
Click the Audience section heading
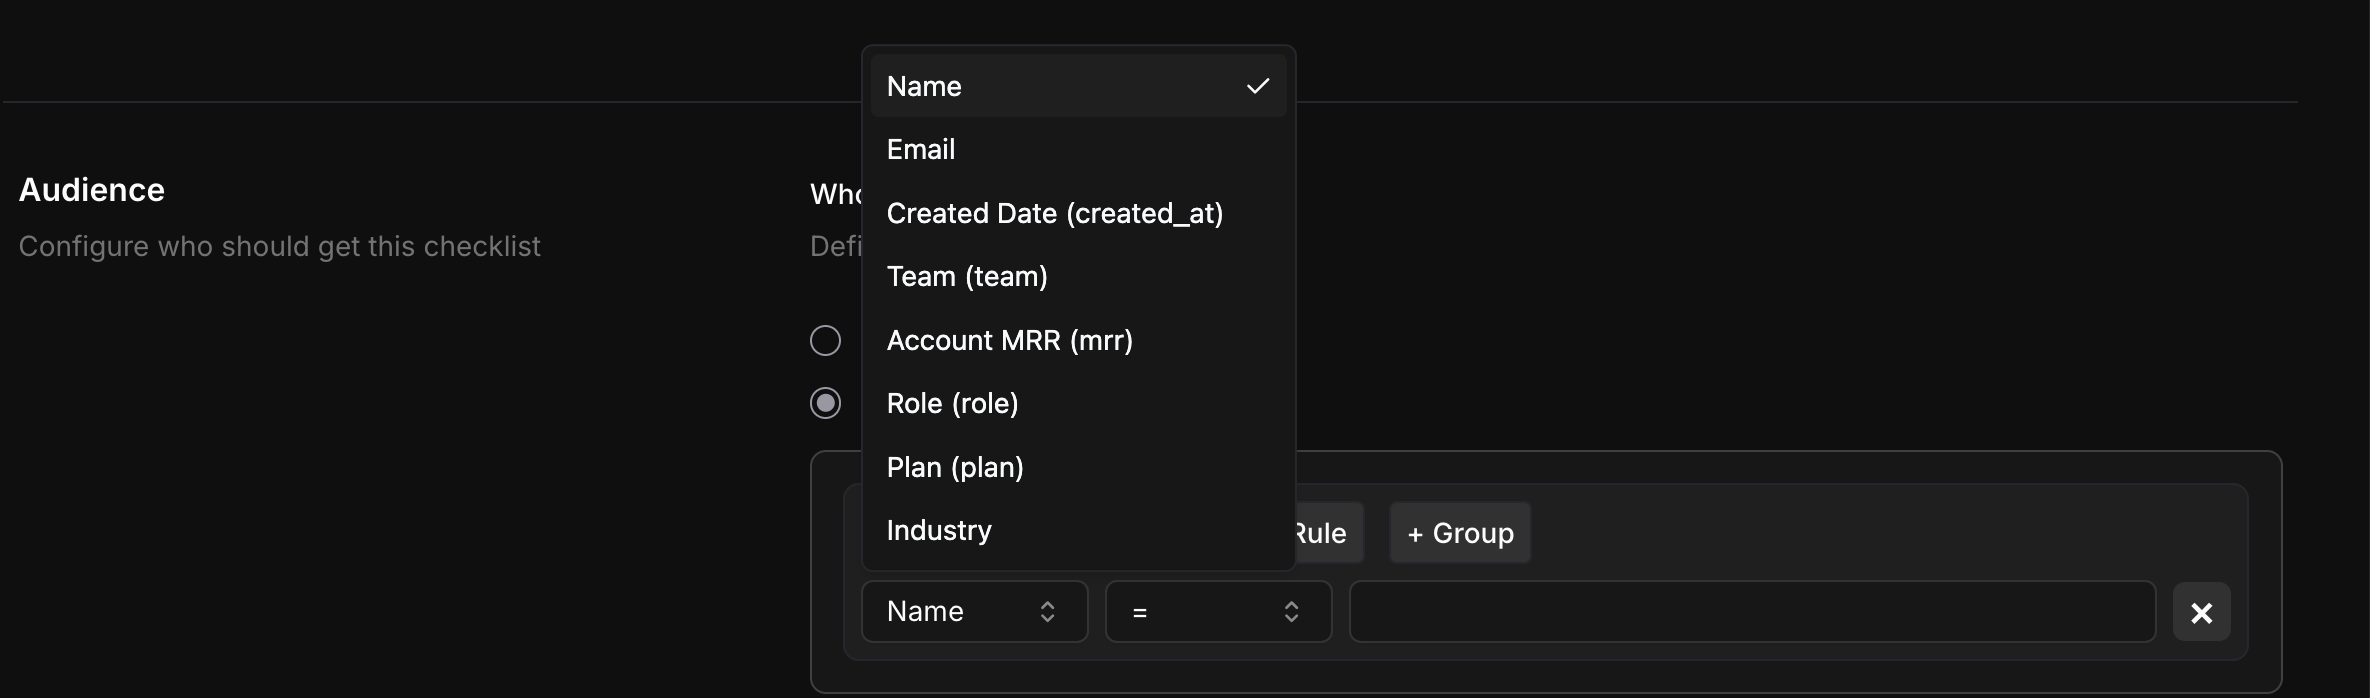(x=92, y=190)
